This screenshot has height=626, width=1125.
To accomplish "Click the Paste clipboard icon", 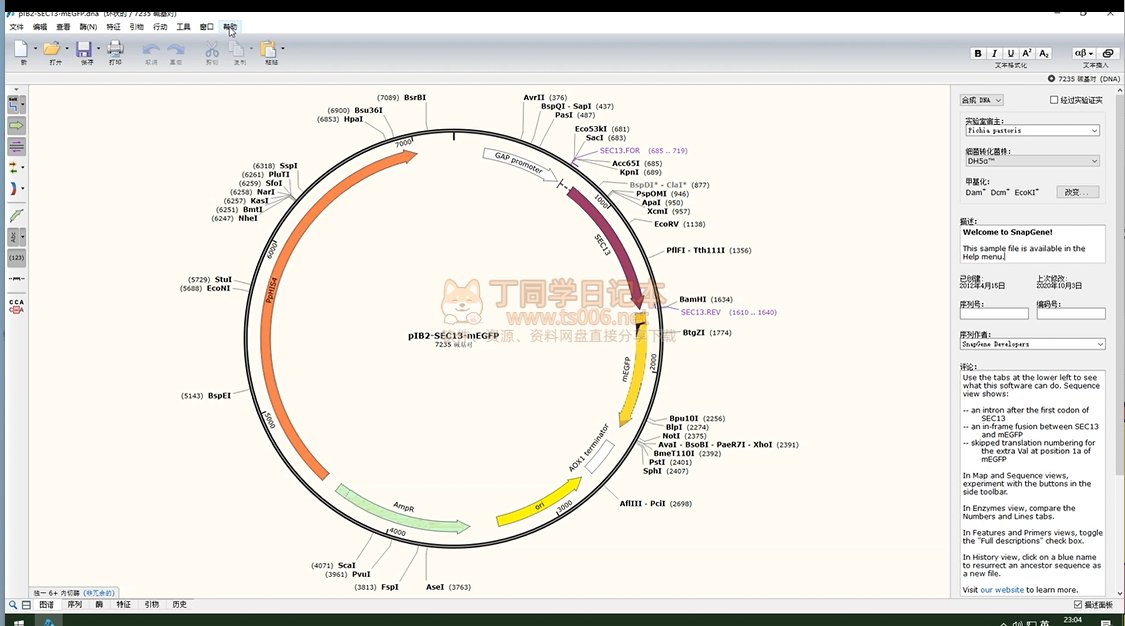I will click(x=268, y=49).
